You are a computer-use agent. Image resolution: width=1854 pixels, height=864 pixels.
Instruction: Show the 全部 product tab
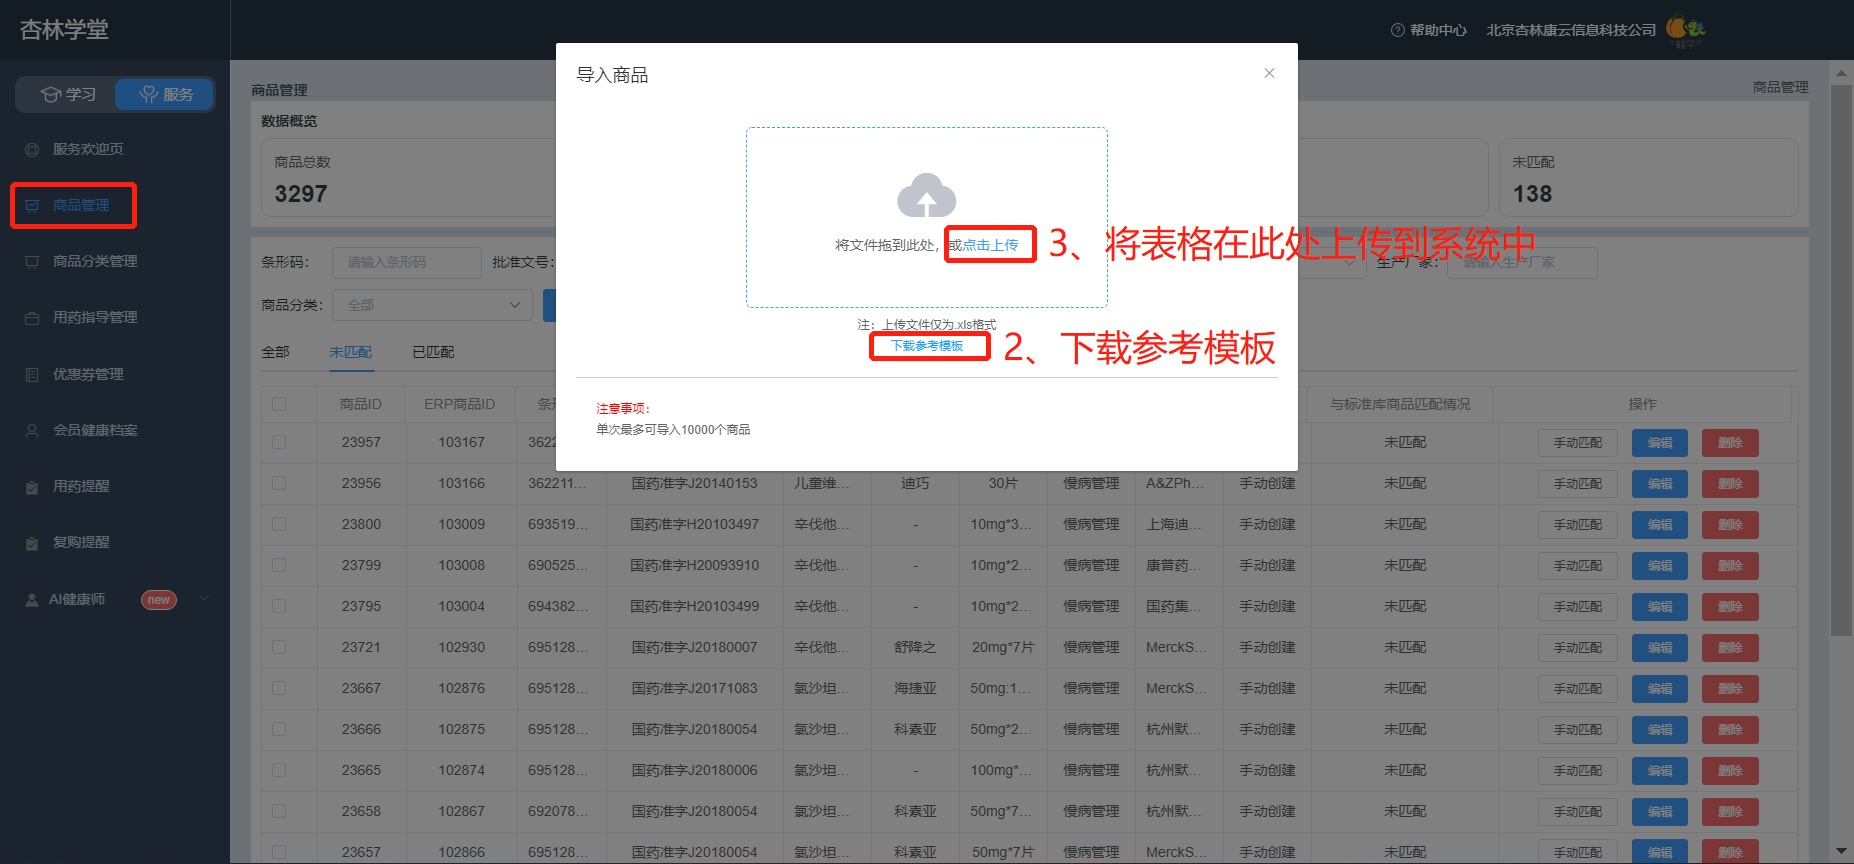[275, 352]
